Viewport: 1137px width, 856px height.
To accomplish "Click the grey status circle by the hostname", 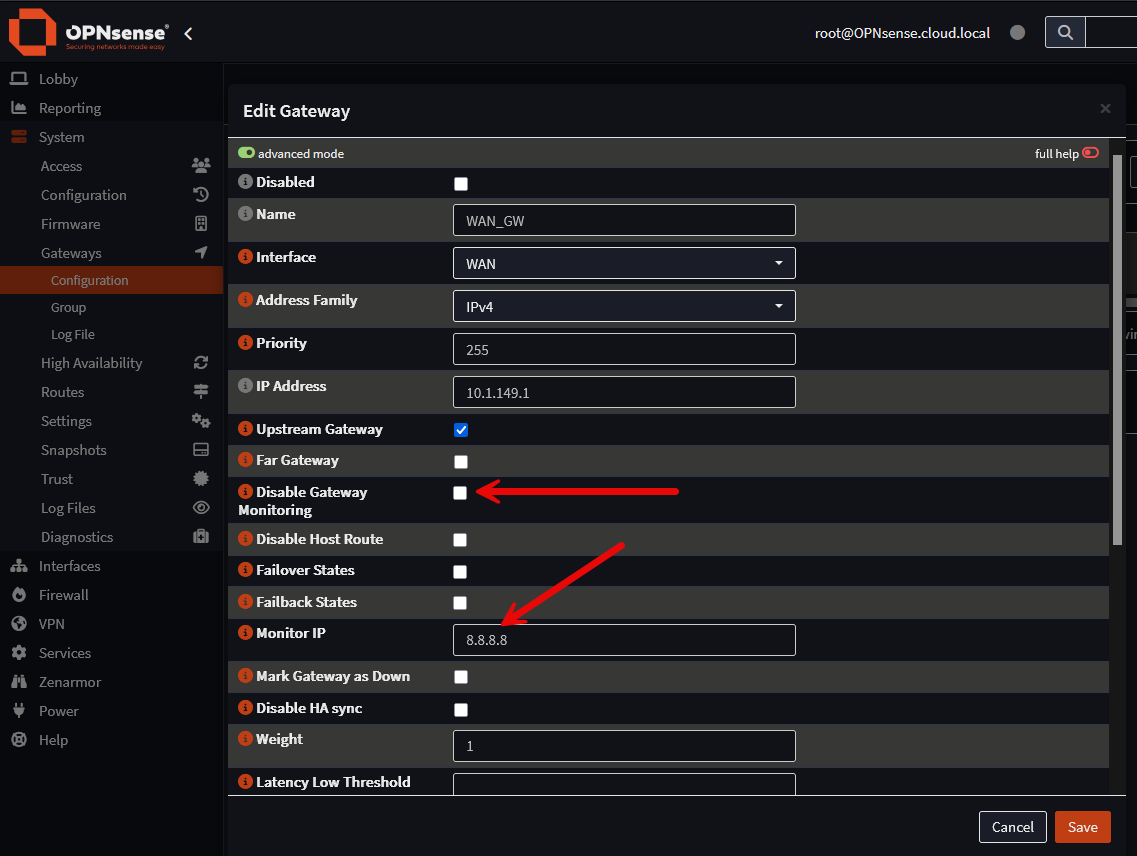I will (x=1017, y=33).
